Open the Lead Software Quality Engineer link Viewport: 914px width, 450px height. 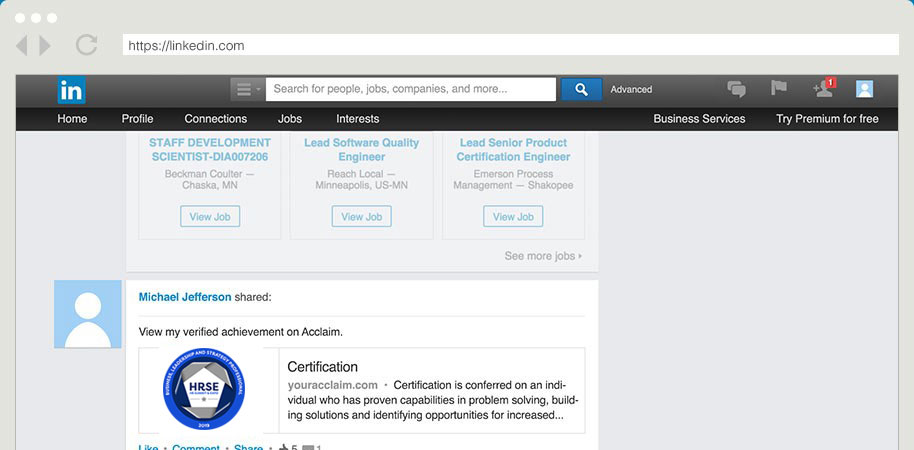[361, 150]
